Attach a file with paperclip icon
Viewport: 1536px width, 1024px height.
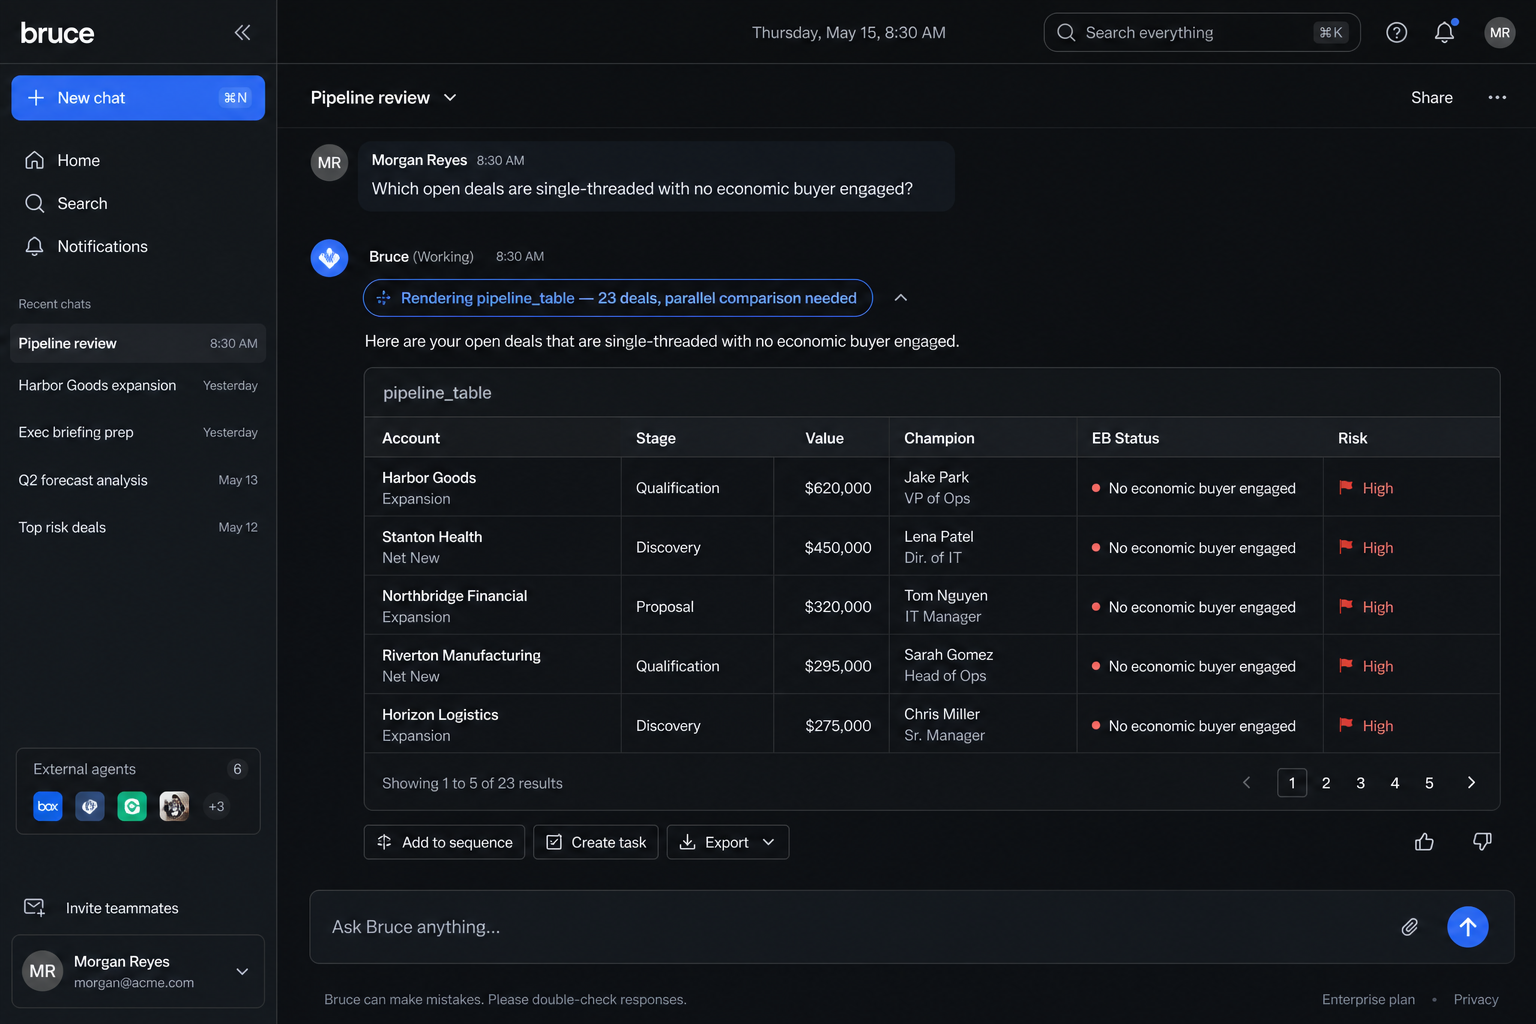[1409, 927]
